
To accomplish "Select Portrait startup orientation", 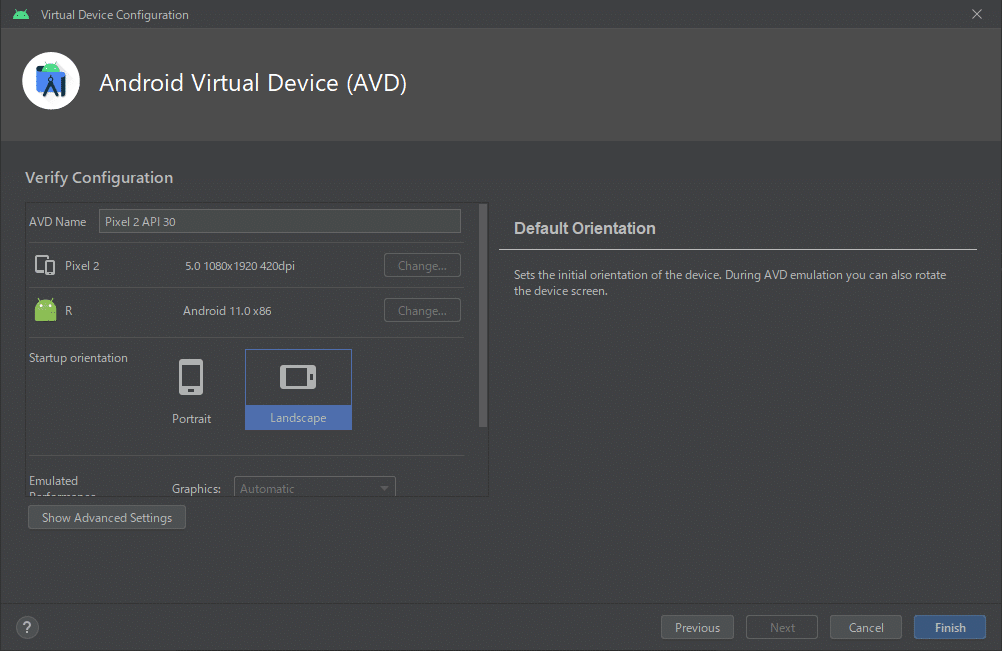I will (x=191, y=391).
